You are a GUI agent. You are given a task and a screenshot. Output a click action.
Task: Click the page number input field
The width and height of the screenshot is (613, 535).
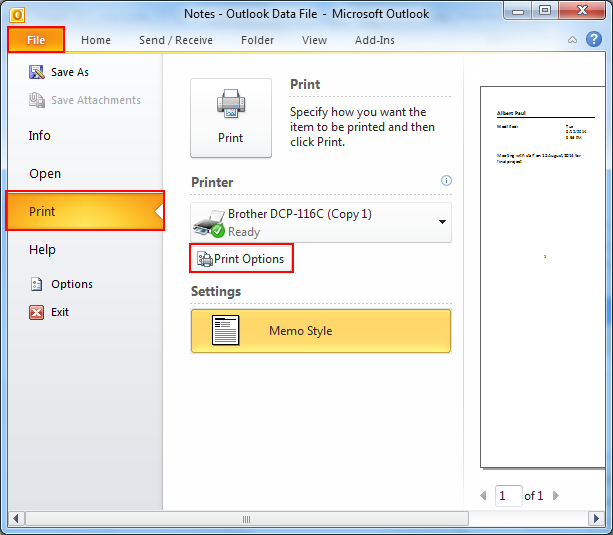click(x=508, y=496)
